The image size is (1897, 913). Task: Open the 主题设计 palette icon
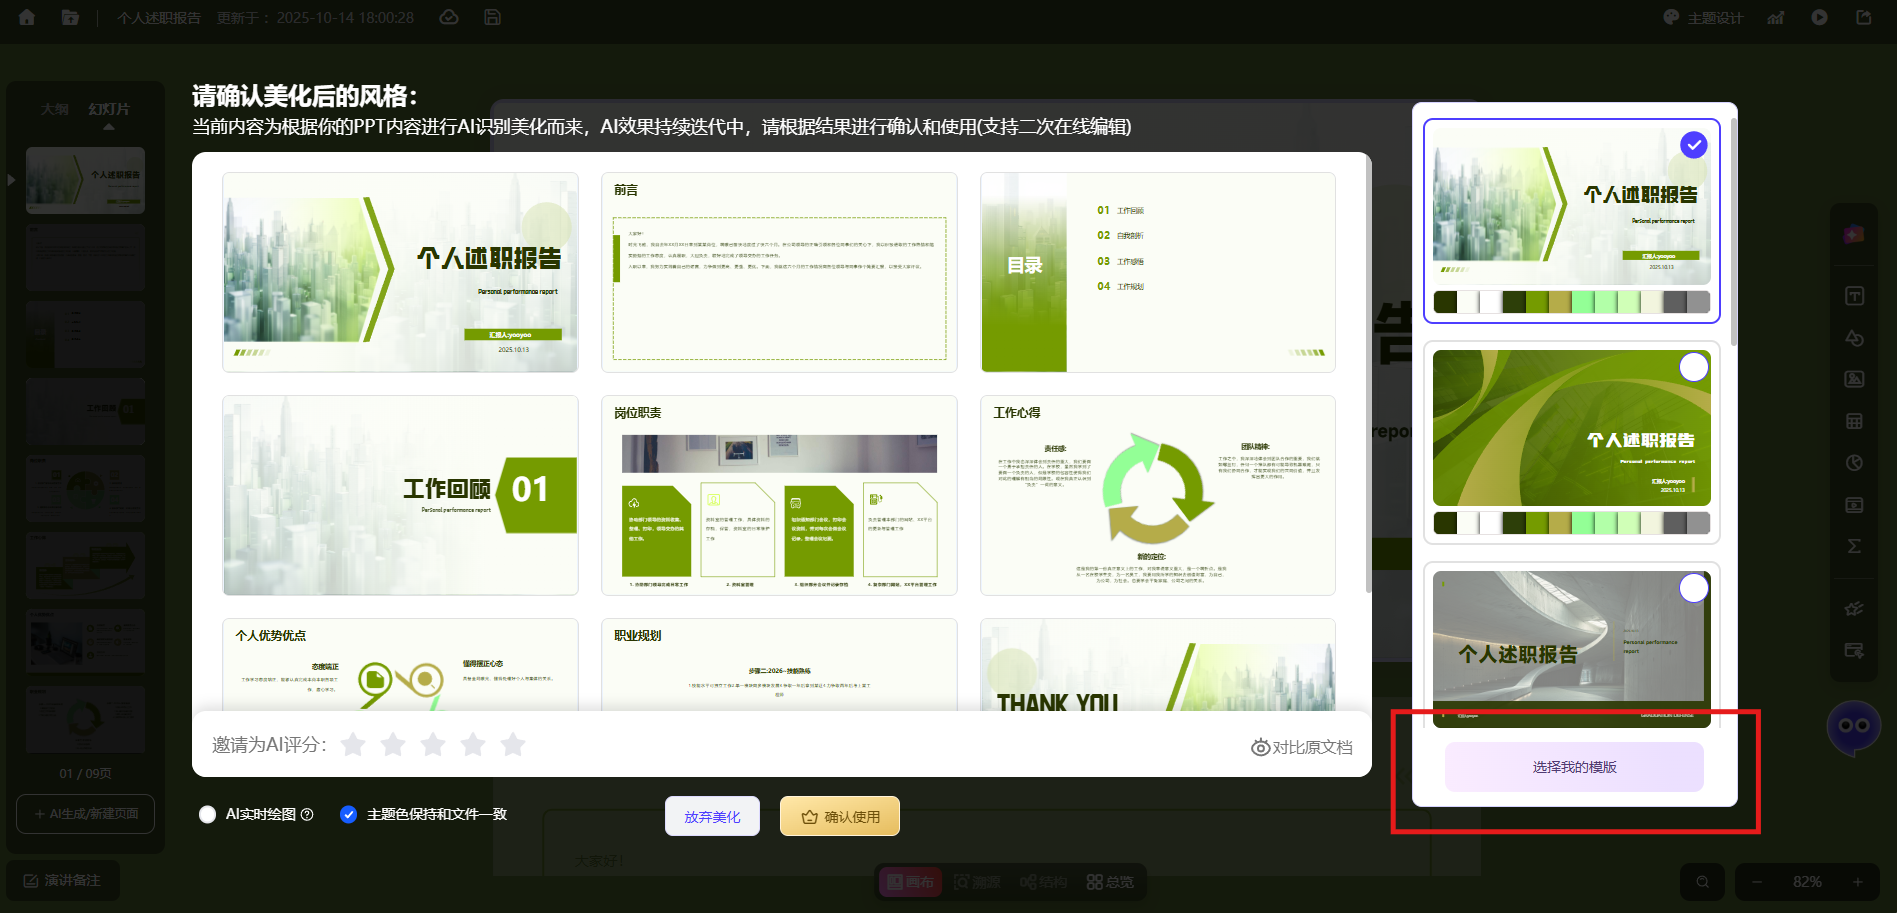pyautogui.click(x=1671, y=17)
